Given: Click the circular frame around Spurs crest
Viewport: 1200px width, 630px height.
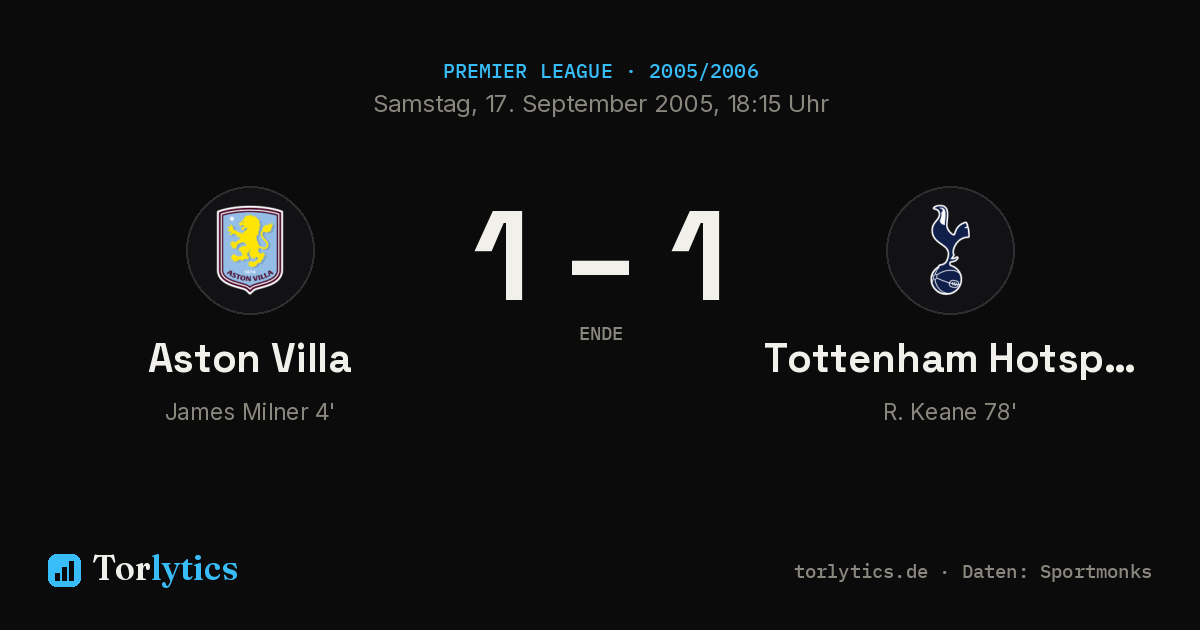Looking at the screenshot, I should 950,250.
